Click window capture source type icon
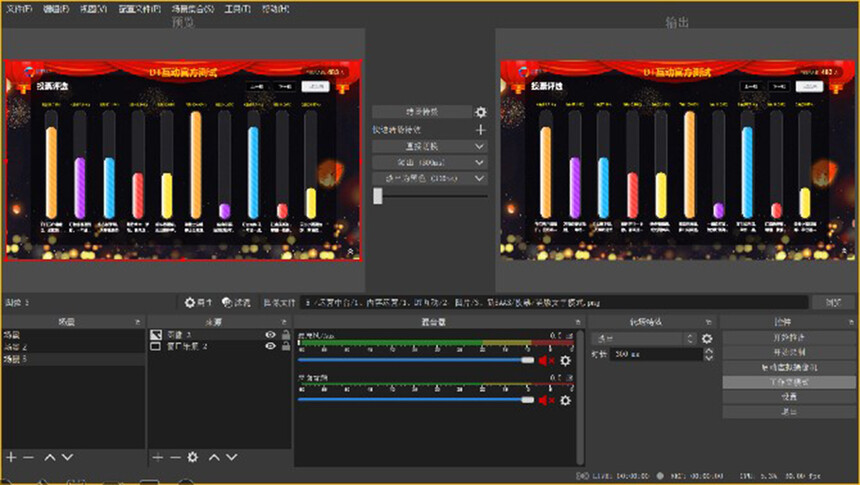Image resolution: width=860 pixels, height=485 pixels. [156, 347]
